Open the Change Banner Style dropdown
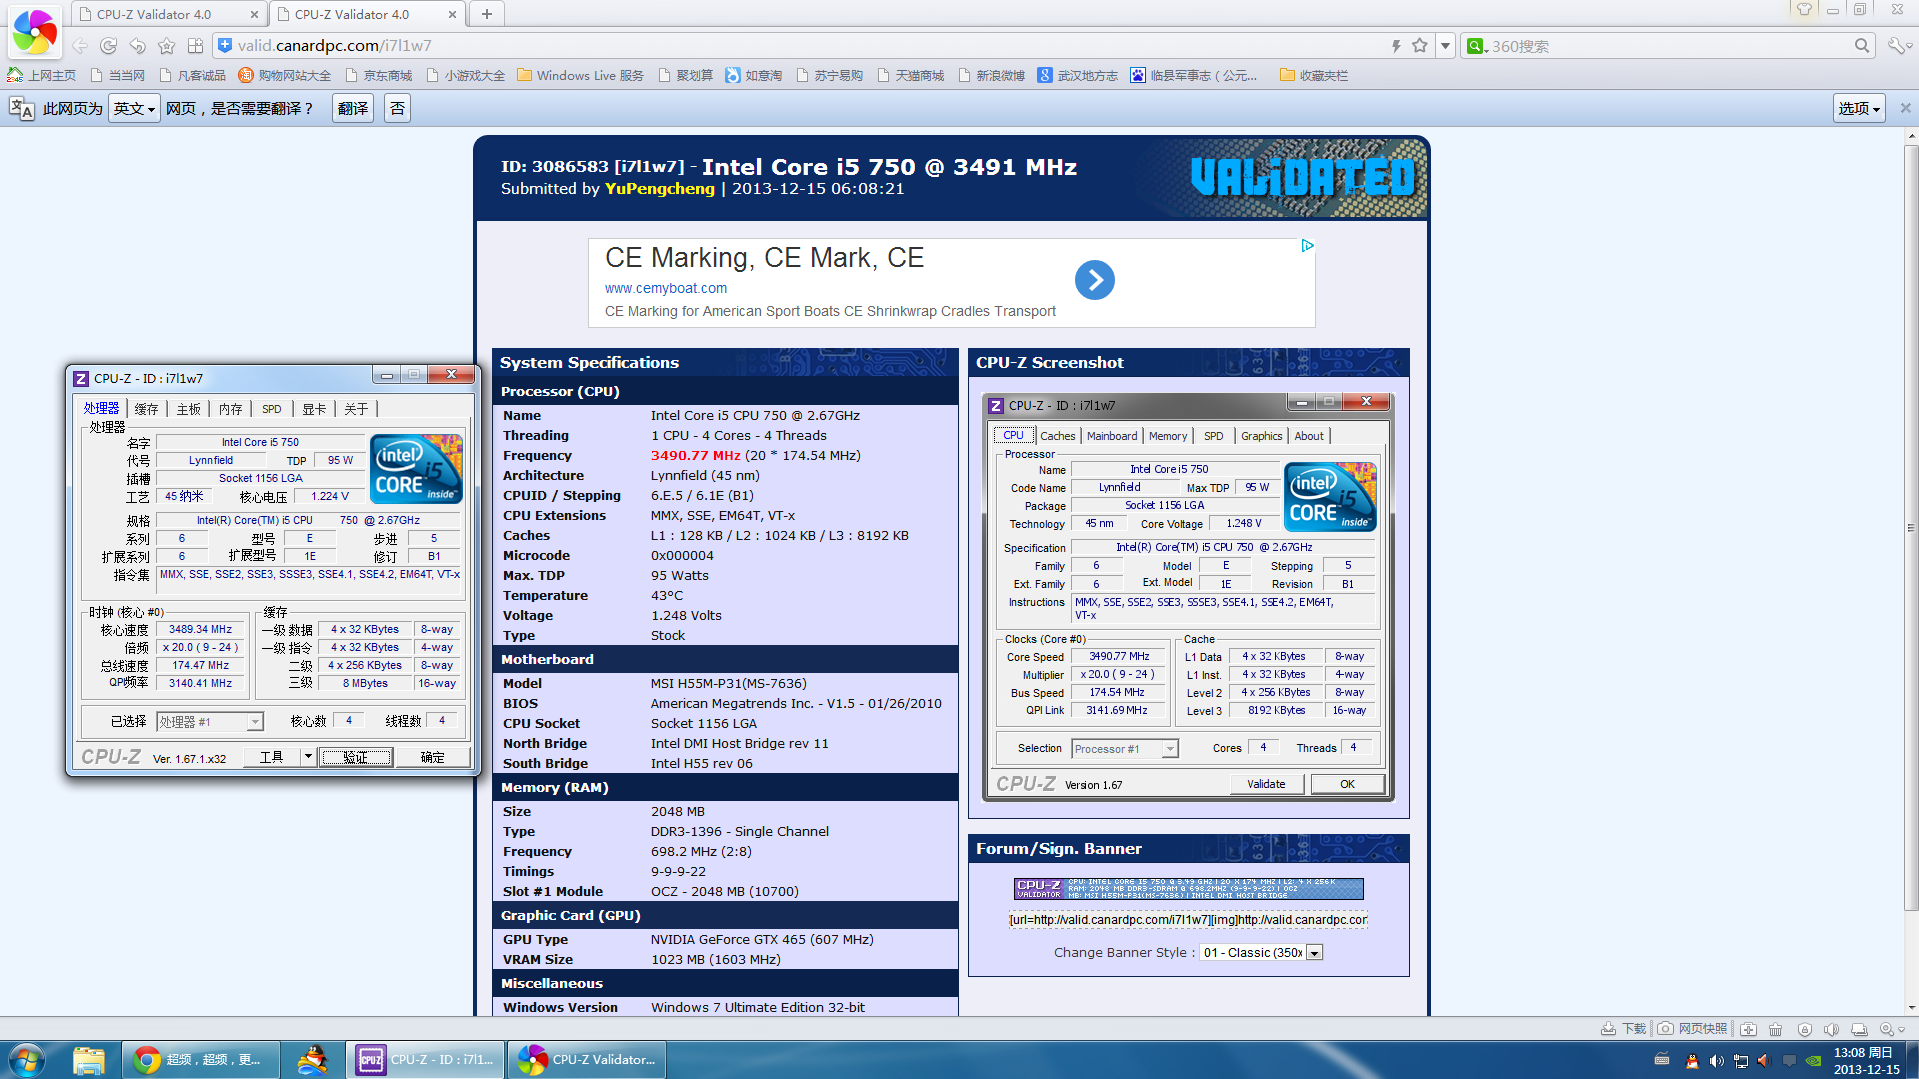1919x1079 pixels. 1261,952
